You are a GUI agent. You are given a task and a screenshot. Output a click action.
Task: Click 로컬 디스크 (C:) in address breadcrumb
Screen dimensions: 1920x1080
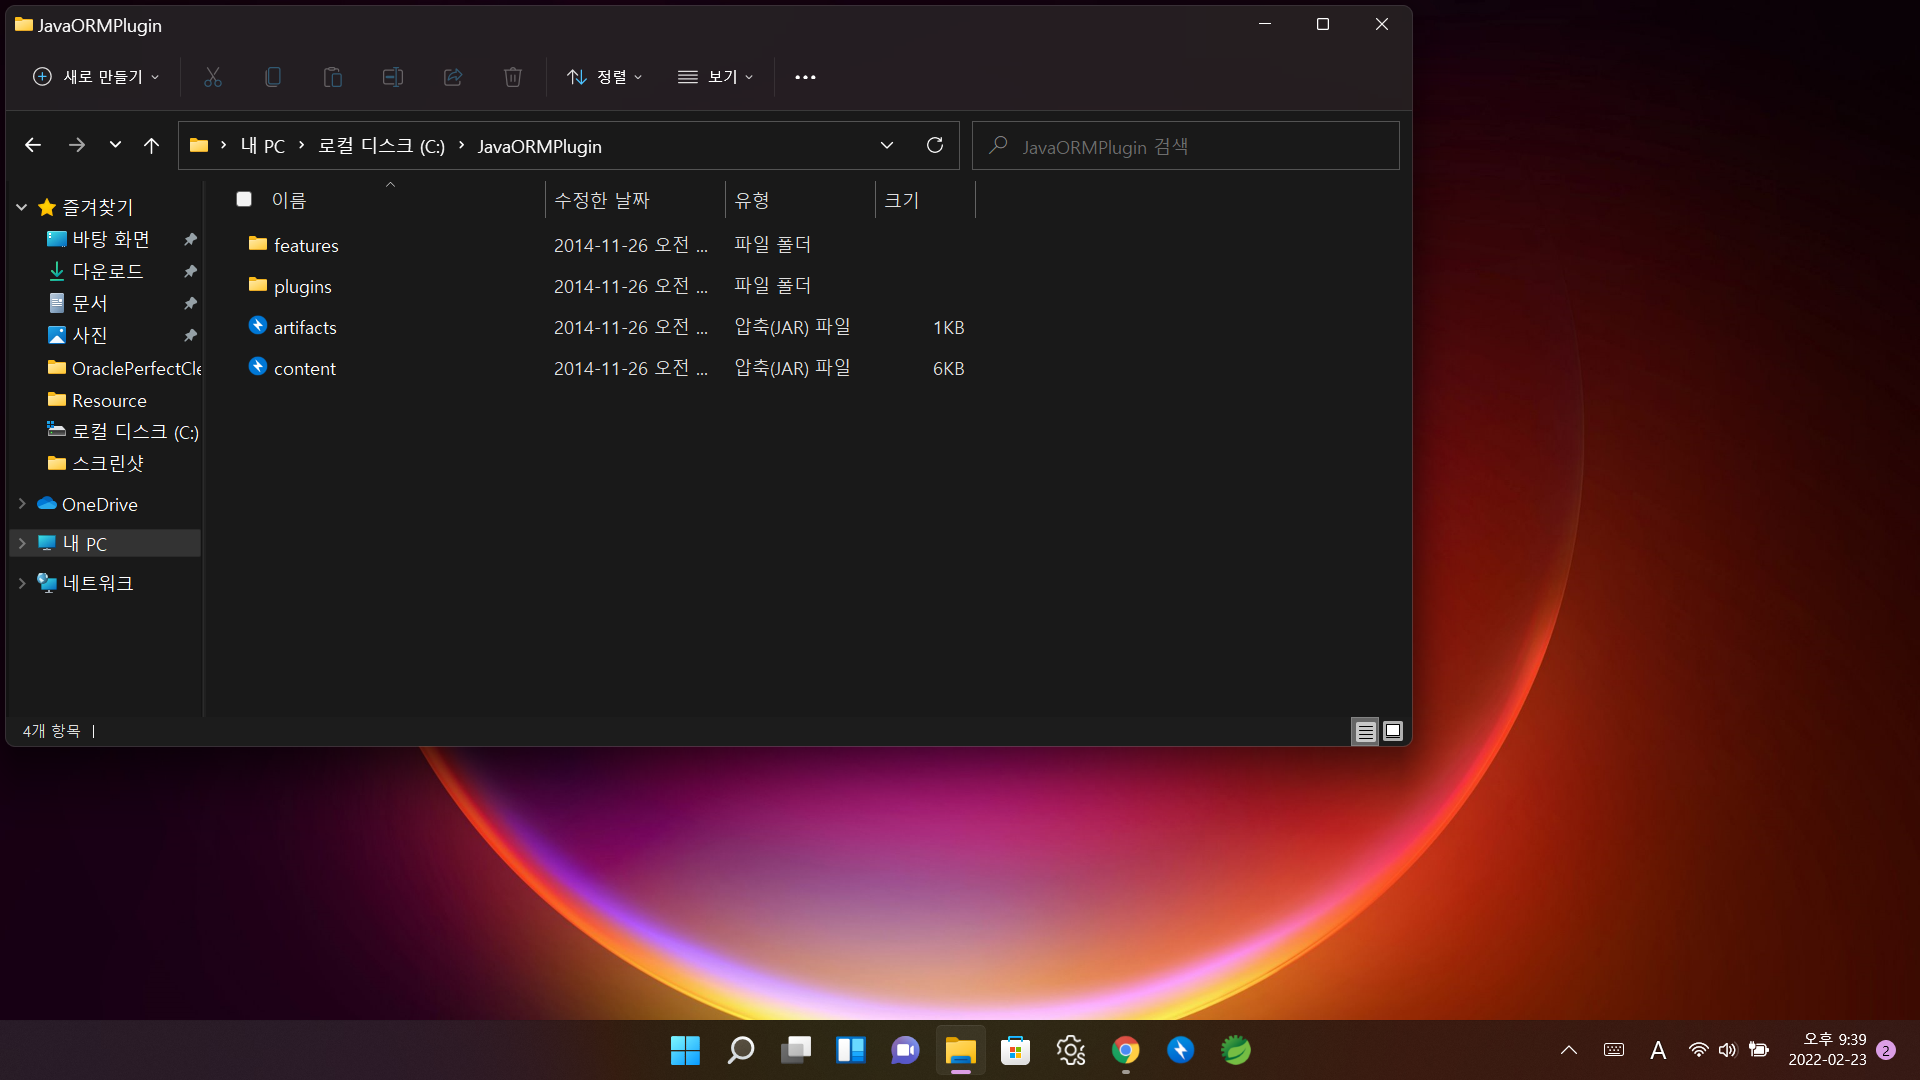pos(381,146)
